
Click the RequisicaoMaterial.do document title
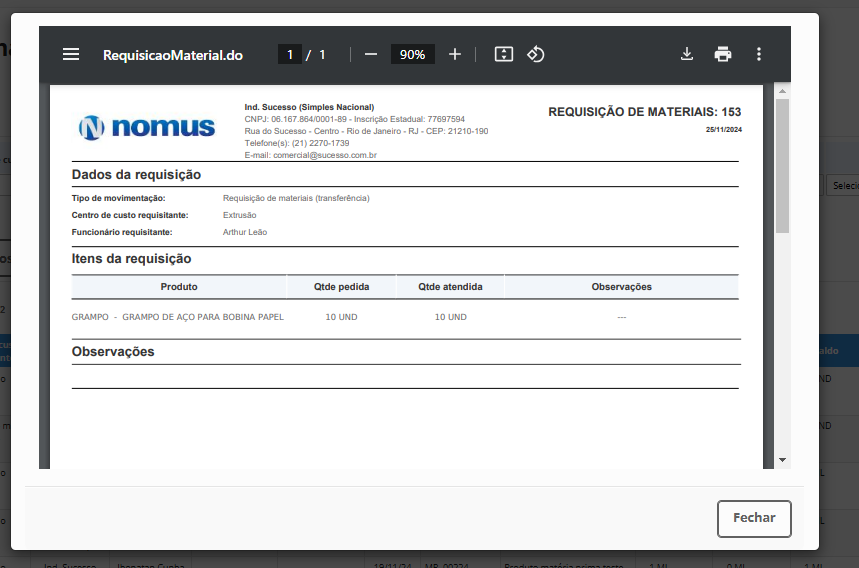click(x=173, y=55)
